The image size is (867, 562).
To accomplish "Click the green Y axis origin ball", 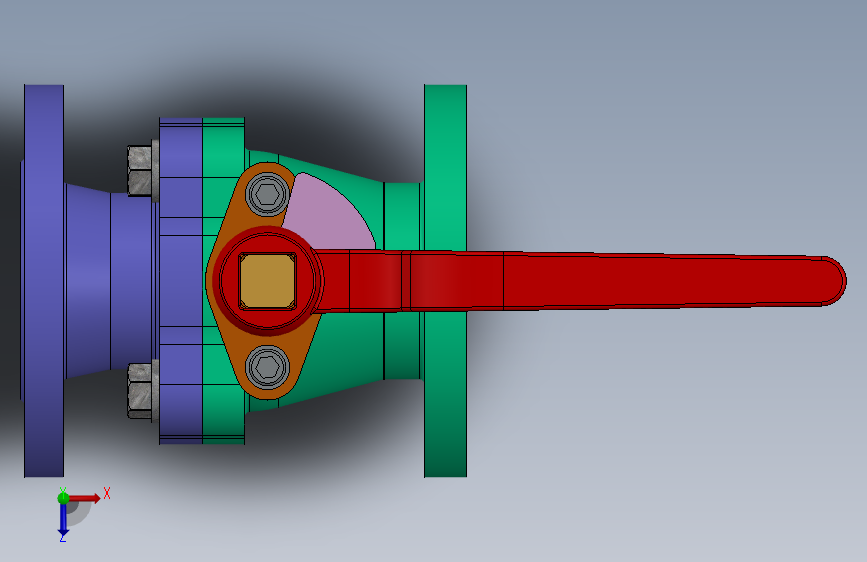I will click(x=63, y=498).
